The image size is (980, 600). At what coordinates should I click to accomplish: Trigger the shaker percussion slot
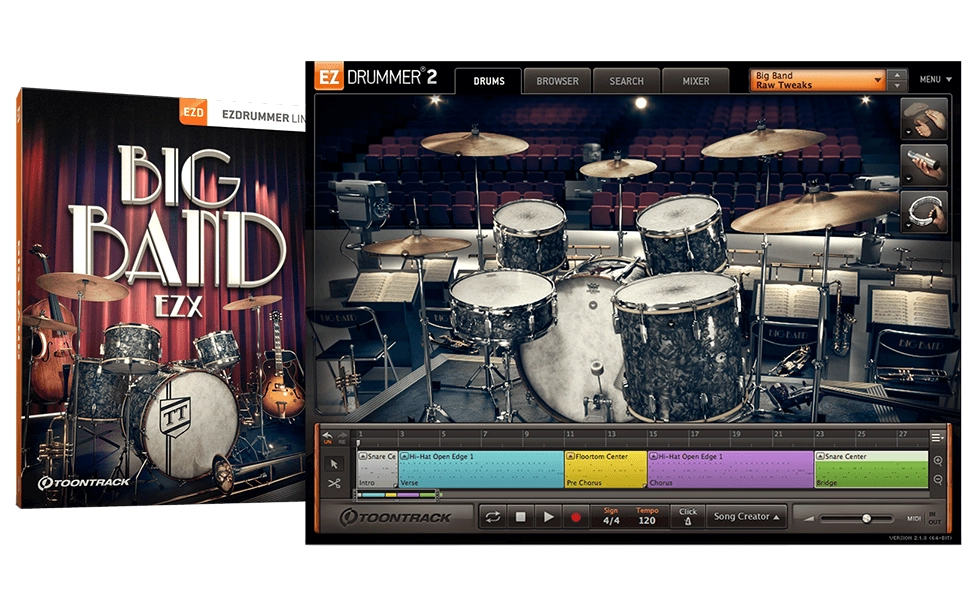click(x=924, y=164)
